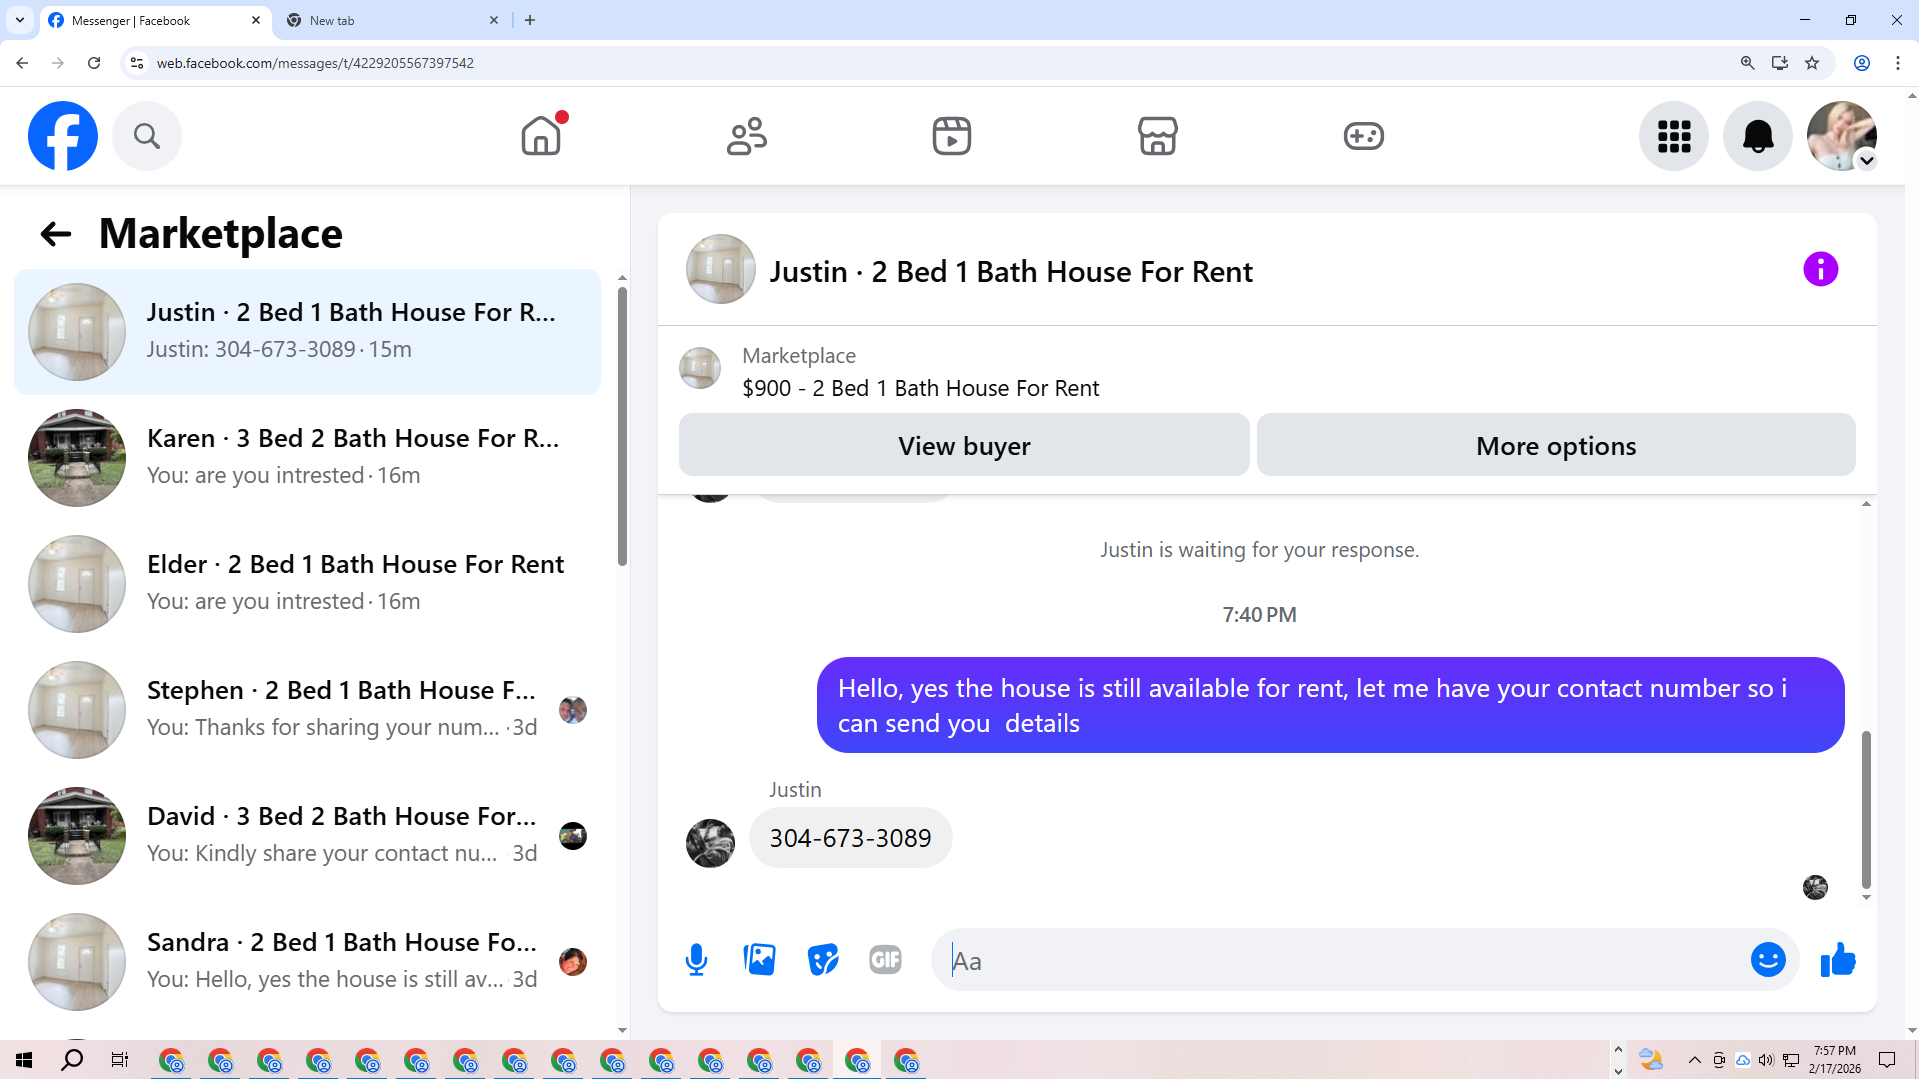Select the Elder 2 Bed 1 Bath chat
The image size is (1919, 1079).
pyautogui.click(x=307, y=584)
